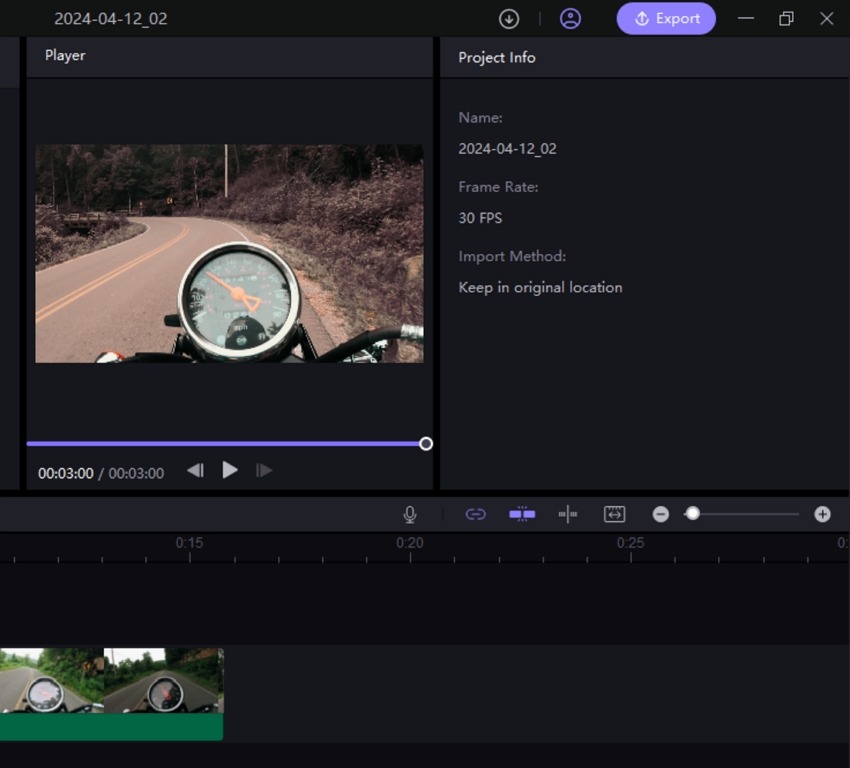Viewport: 850px width, 768px height.
Task: Toggle the preview-line marker icon
Action: coord(568,514)
